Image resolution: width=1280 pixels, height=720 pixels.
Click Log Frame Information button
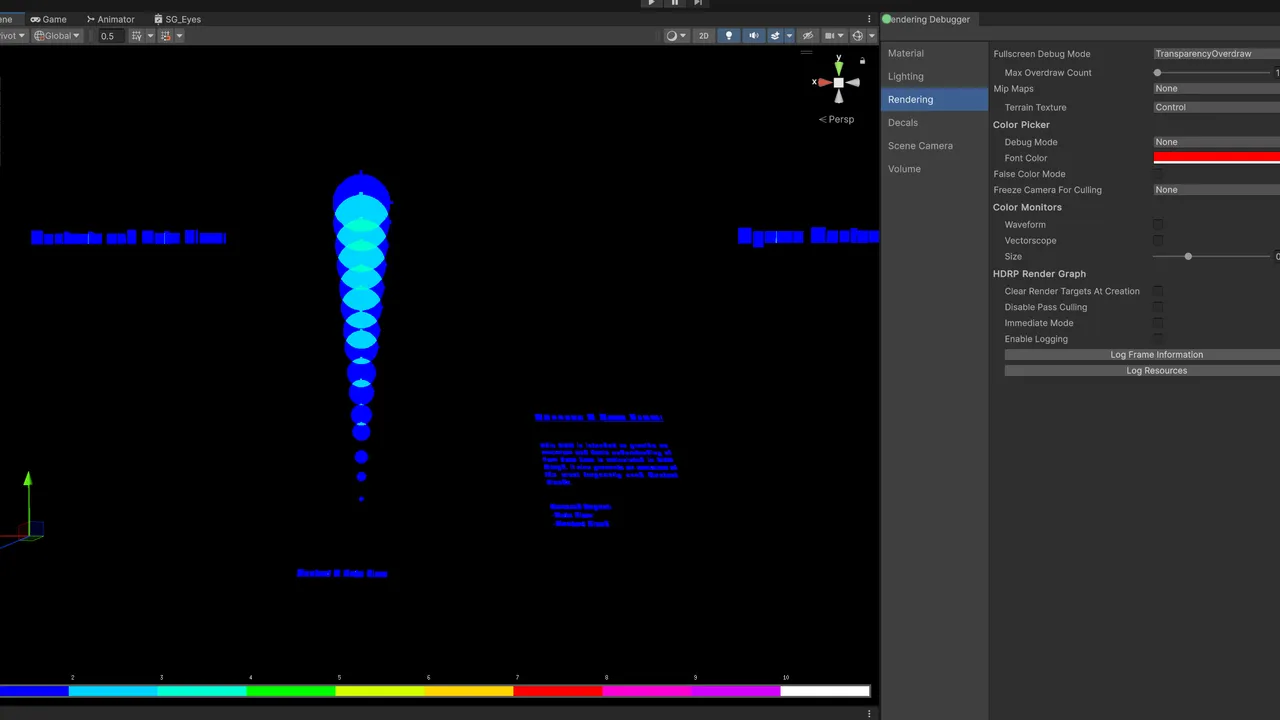point(1142,355)
